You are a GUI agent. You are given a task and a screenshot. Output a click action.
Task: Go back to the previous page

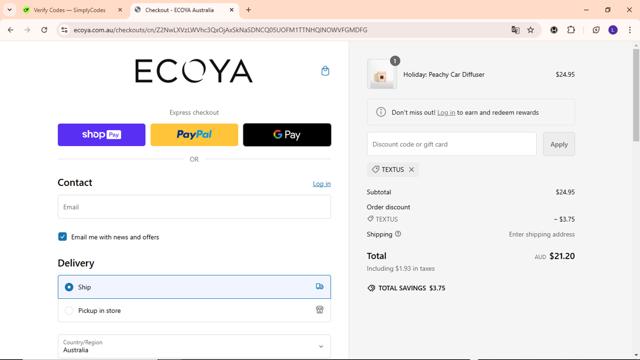[11, 30]
